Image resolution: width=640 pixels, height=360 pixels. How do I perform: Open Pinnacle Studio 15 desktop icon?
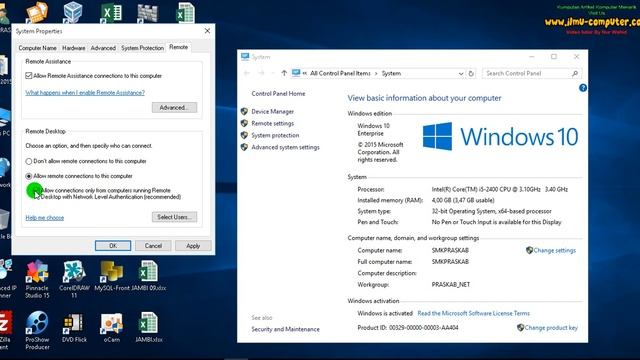(x=37, y=279)
